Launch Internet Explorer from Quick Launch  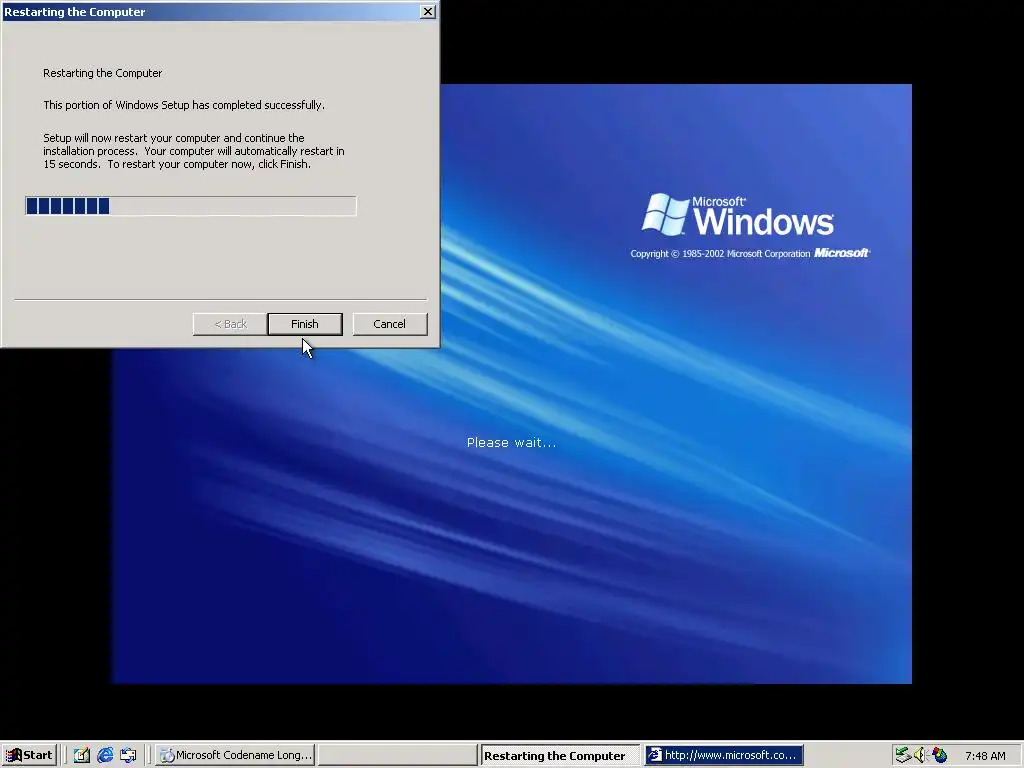pyautogui.click(x=104, y=756)
